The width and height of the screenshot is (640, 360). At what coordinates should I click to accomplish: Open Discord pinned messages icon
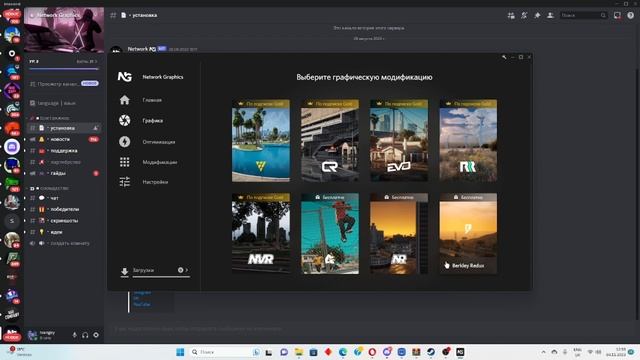537,16
